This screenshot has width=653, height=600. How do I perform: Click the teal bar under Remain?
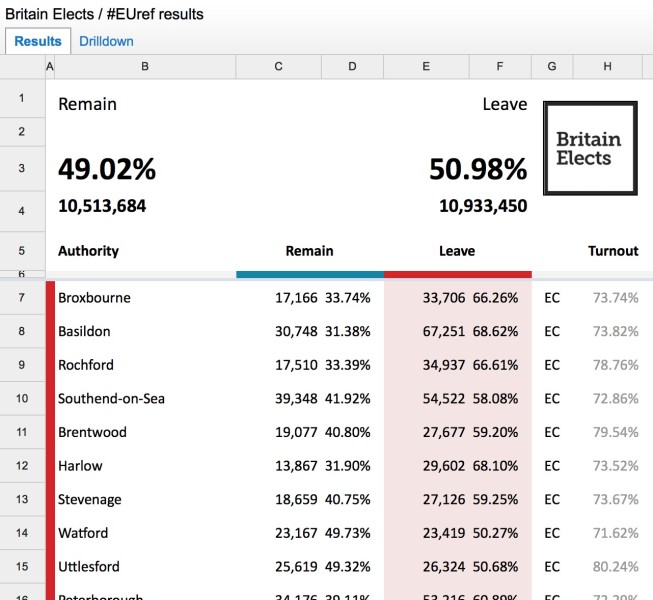[309, 274]
